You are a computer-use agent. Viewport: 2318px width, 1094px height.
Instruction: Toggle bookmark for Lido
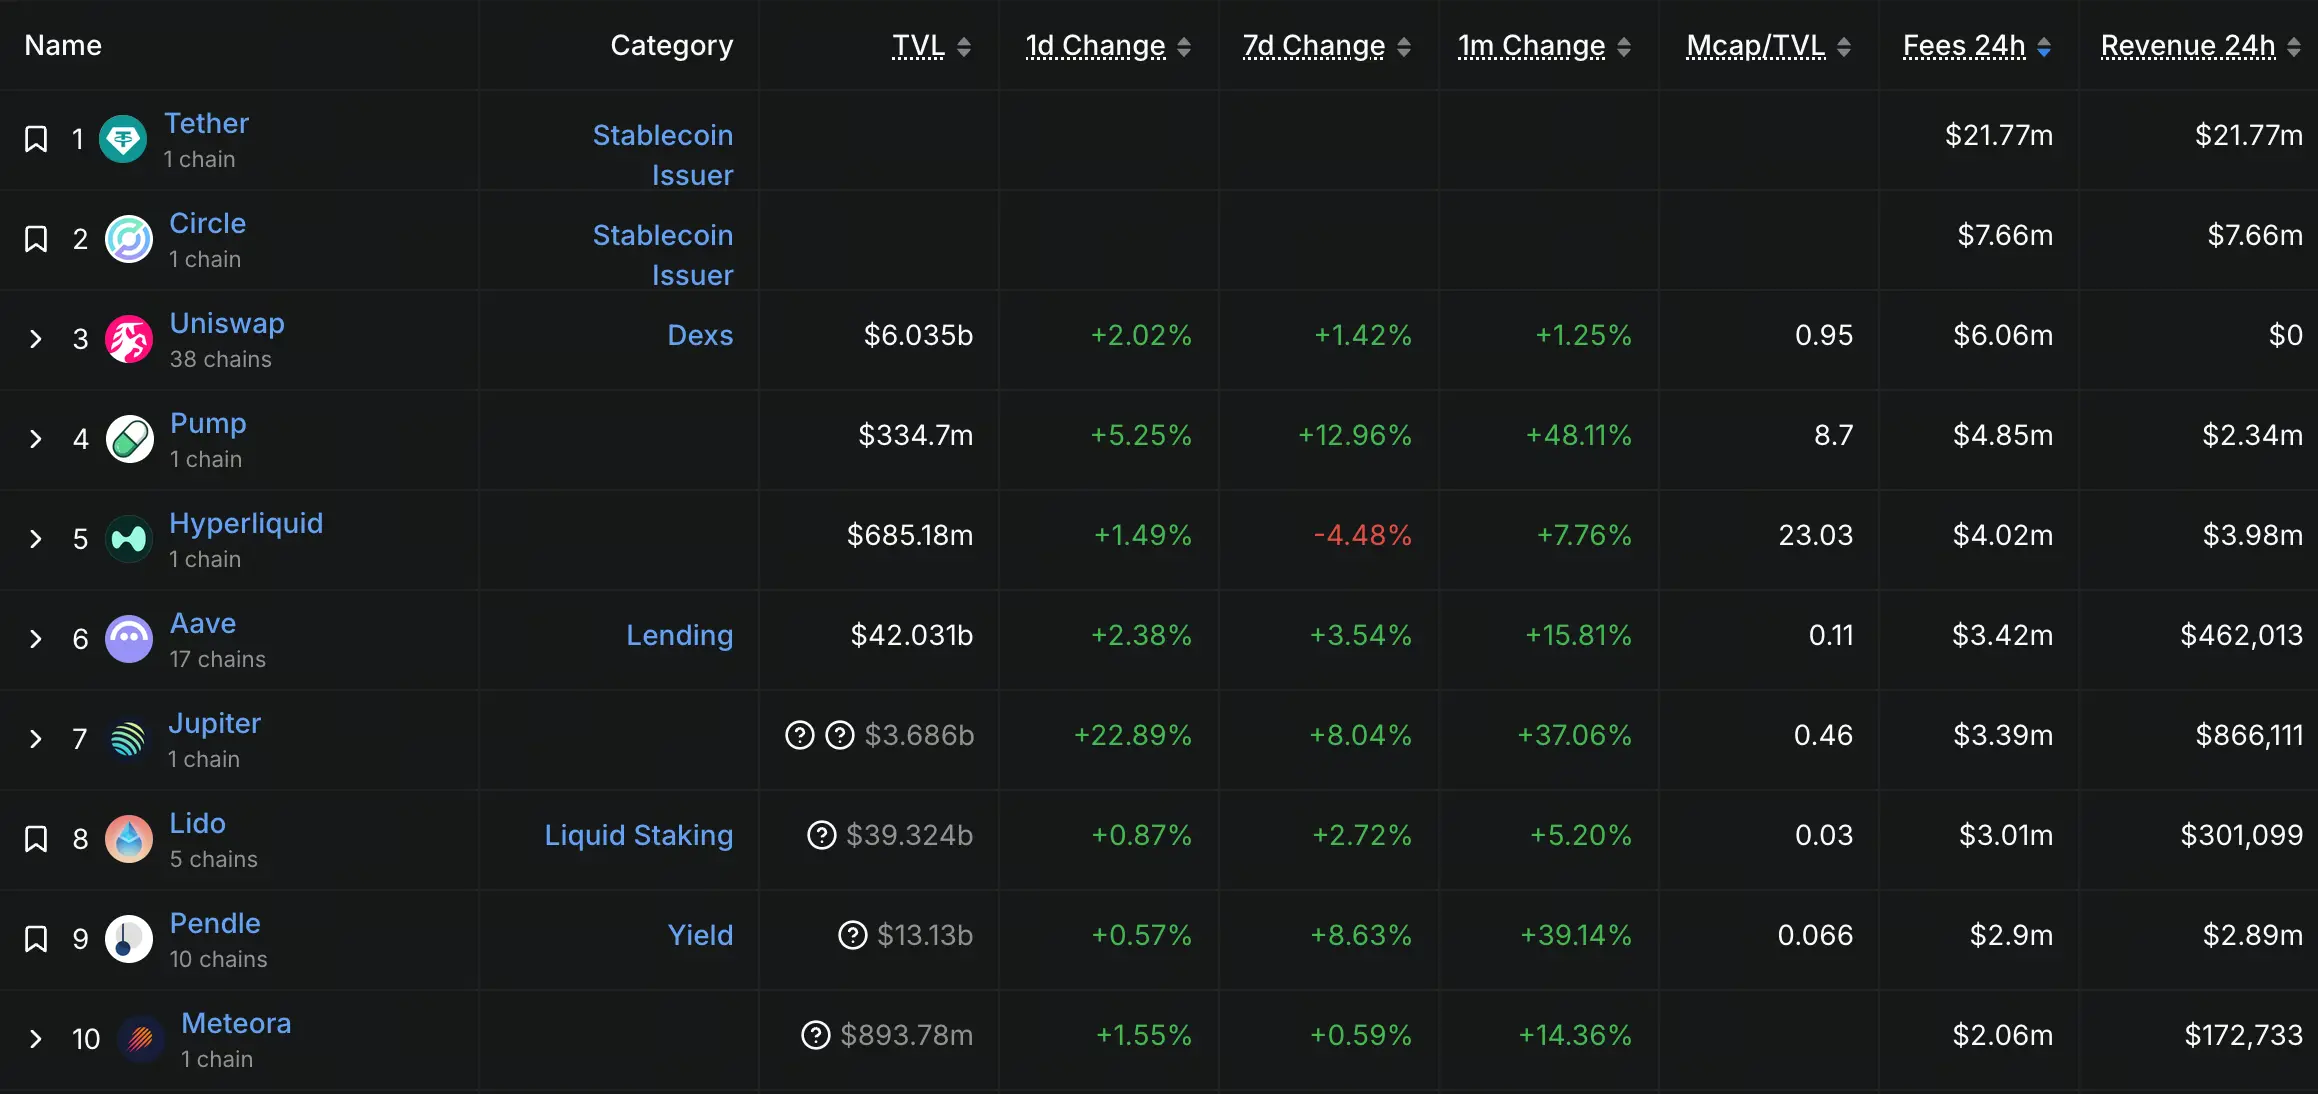[x=36, y=839]
